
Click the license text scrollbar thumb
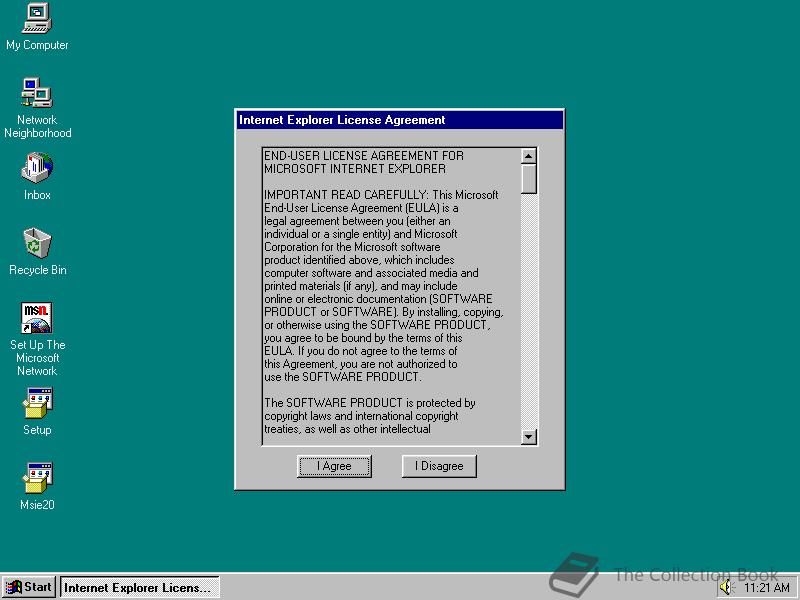tap(529, 179)
